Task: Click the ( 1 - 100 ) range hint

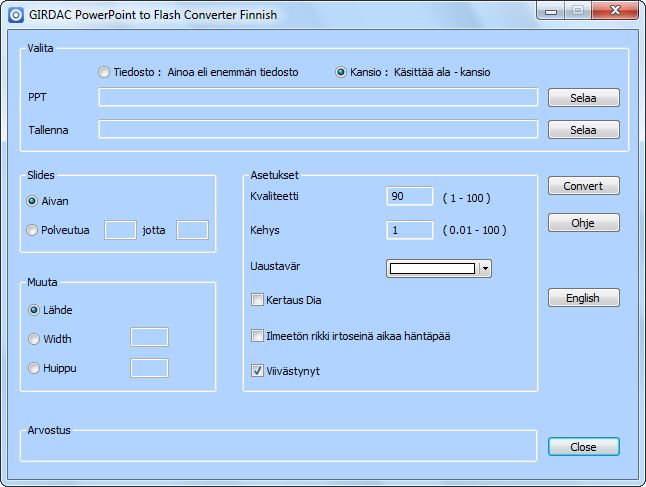Action: coord(466,198)
